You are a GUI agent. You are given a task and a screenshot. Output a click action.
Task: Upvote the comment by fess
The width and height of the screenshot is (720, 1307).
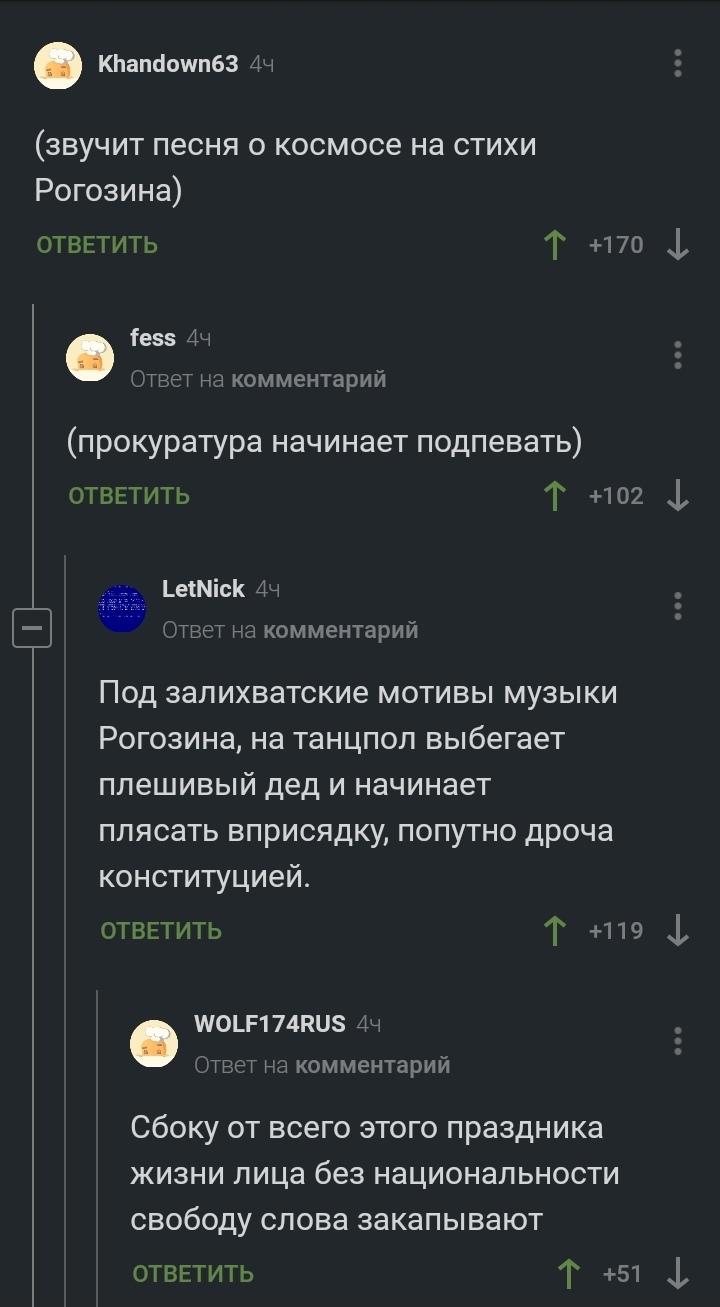[x=554, y=496]
